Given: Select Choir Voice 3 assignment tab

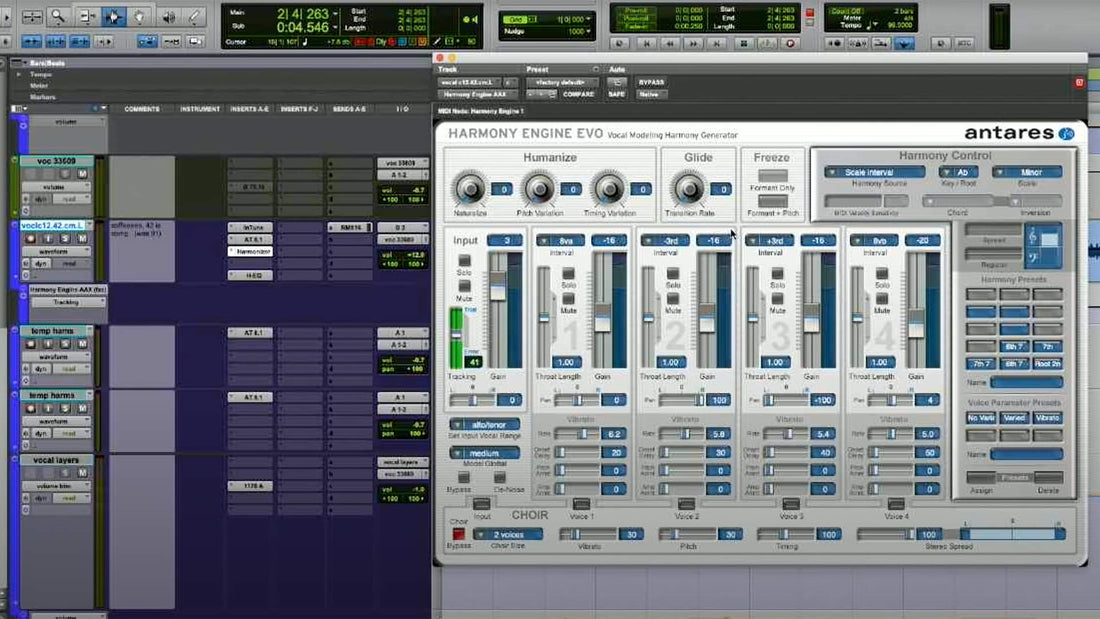Looking at the screenshot, I should [x=791, y=504].
